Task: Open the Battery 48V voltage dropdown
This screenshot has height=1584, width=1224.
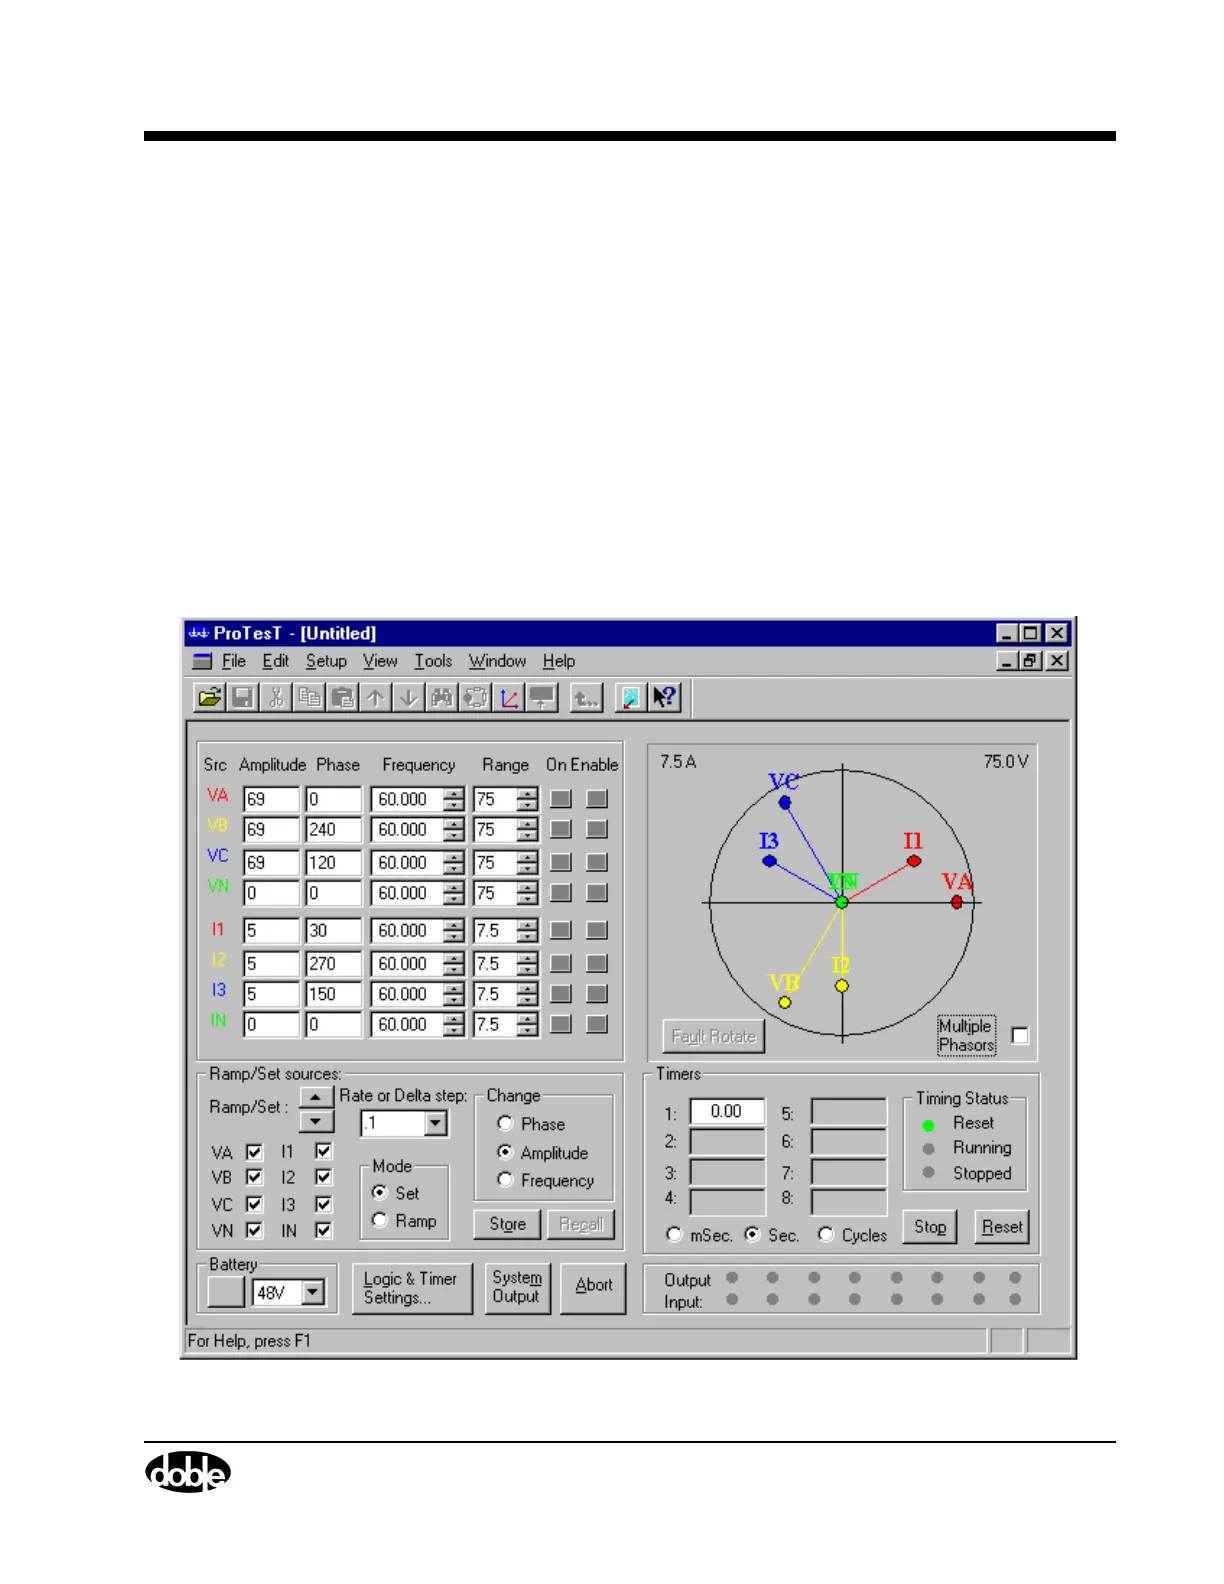Action: [x=313, y=1292]
